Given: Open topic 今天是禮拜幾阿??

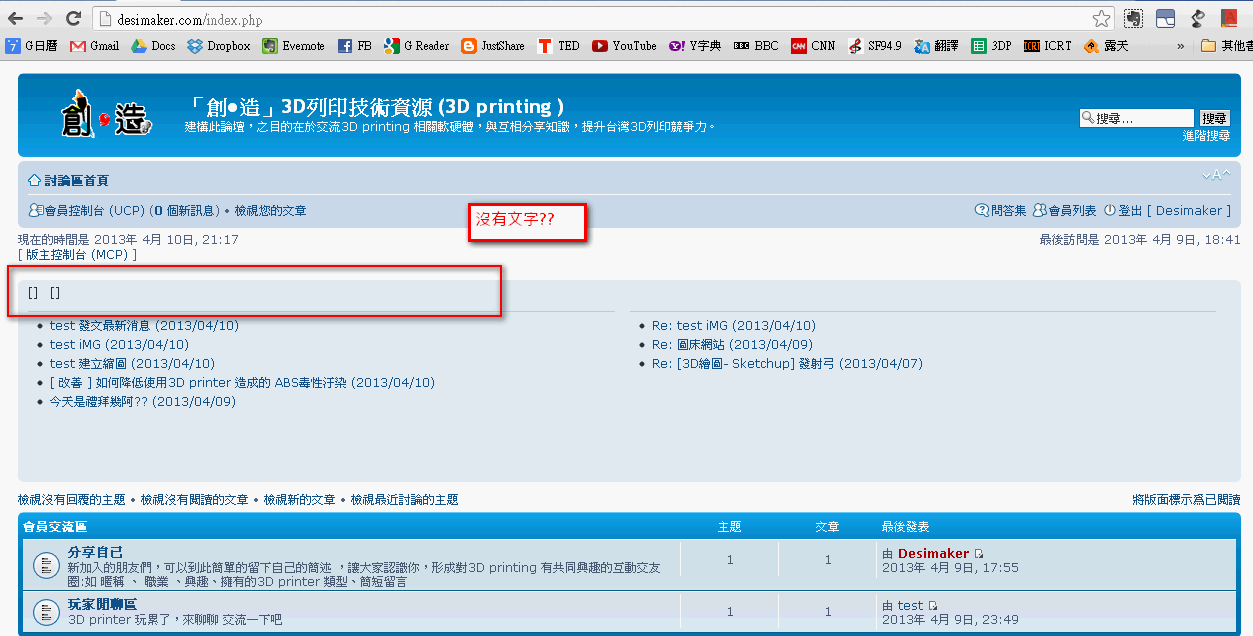Looking at the screenshot, I should coord(142,401).
